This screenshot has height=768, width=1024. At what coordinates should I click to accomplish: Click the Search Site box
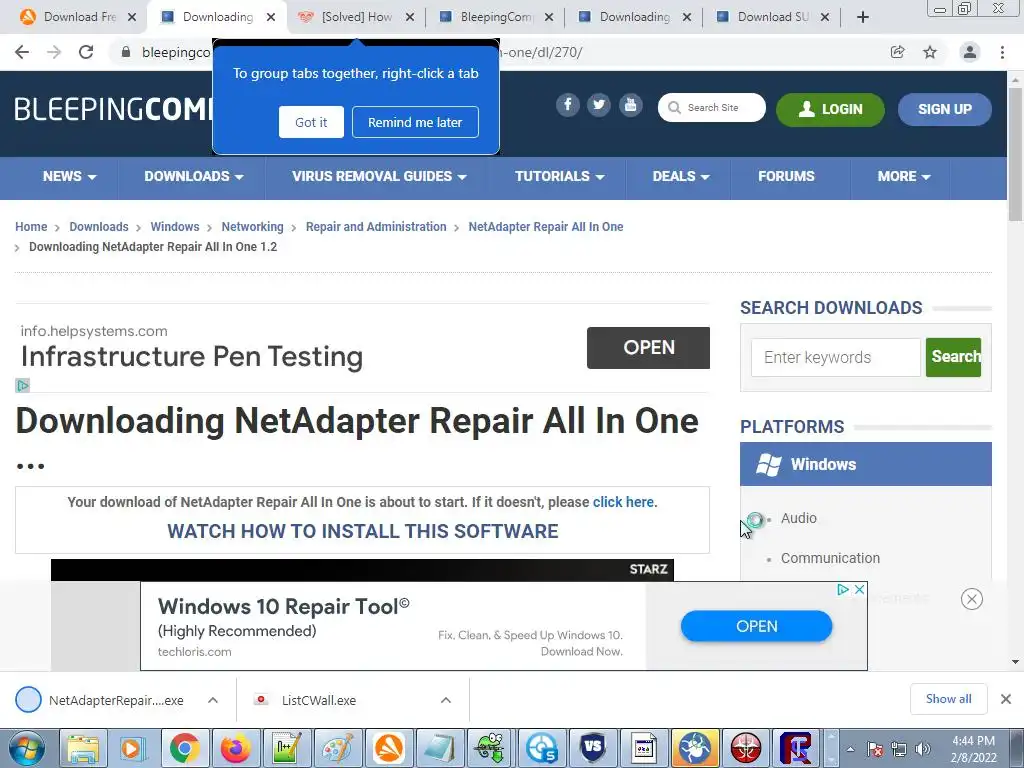click(x=712, y=108)
